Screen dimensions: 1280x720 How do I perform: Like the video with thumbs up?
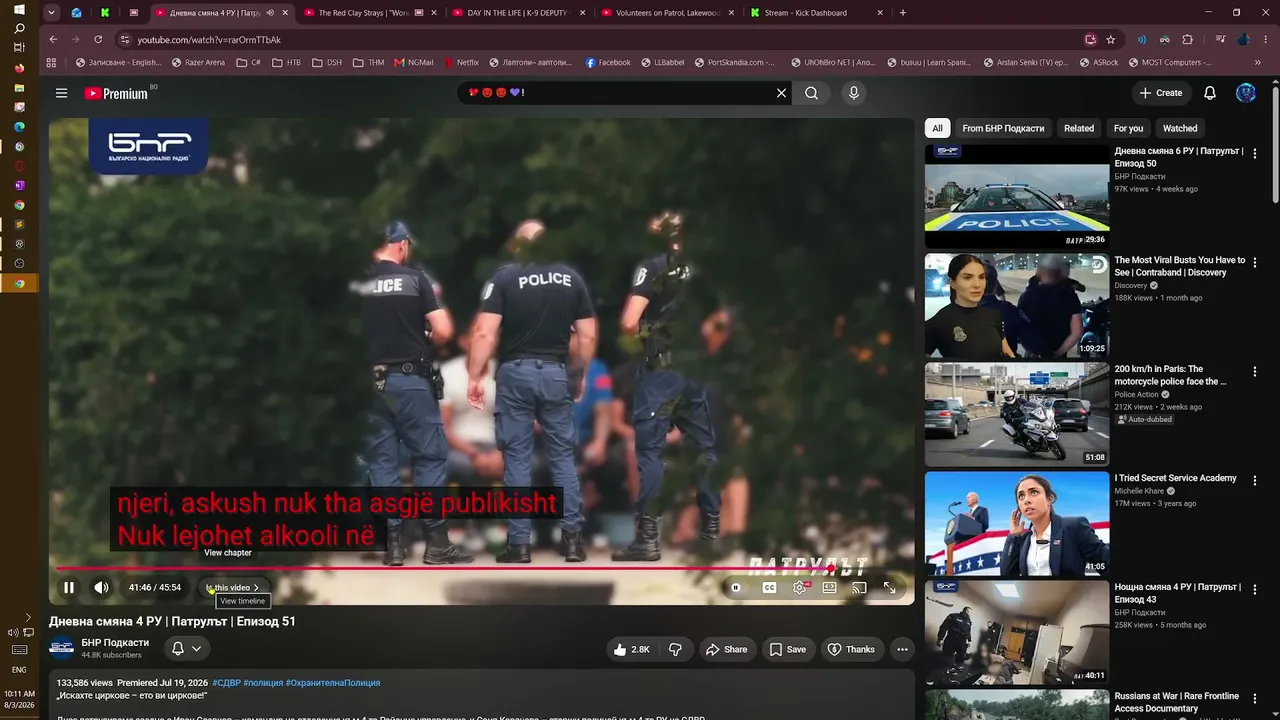click(x=631, y=649)
